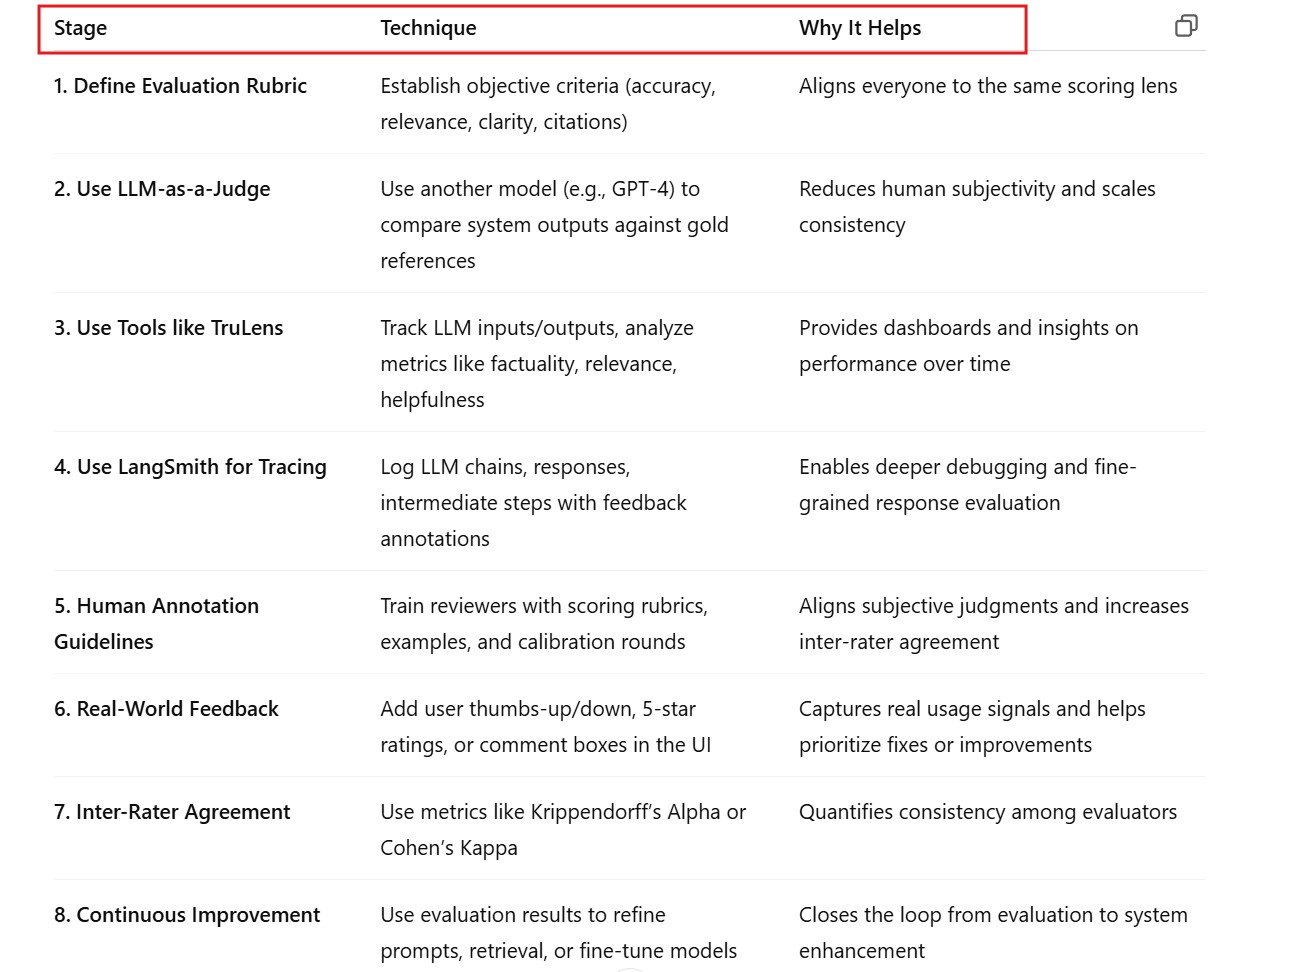This screenshot has width=1292, height=972.
Task: Click Use LangSmith for Tracing stage
Action: click(190, 467)
